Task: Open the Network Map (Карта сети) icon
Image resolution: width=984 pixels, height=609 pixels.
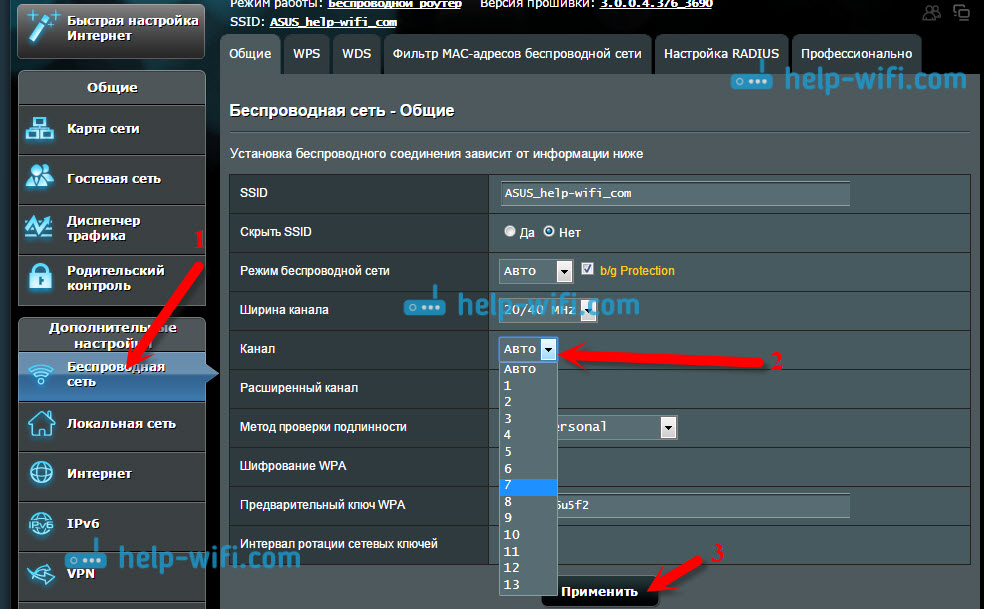Action: click(x=41, y=129)
